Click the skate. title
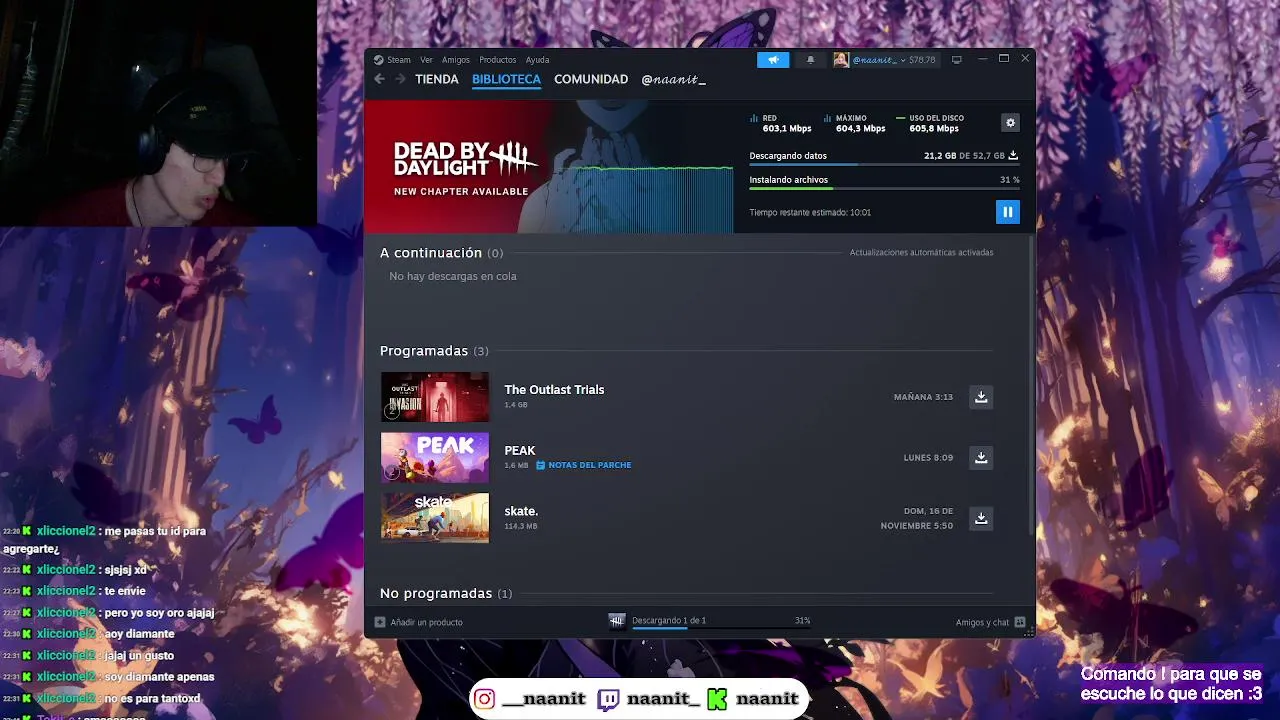This screenshot has width=1280, height=720. 521,511
